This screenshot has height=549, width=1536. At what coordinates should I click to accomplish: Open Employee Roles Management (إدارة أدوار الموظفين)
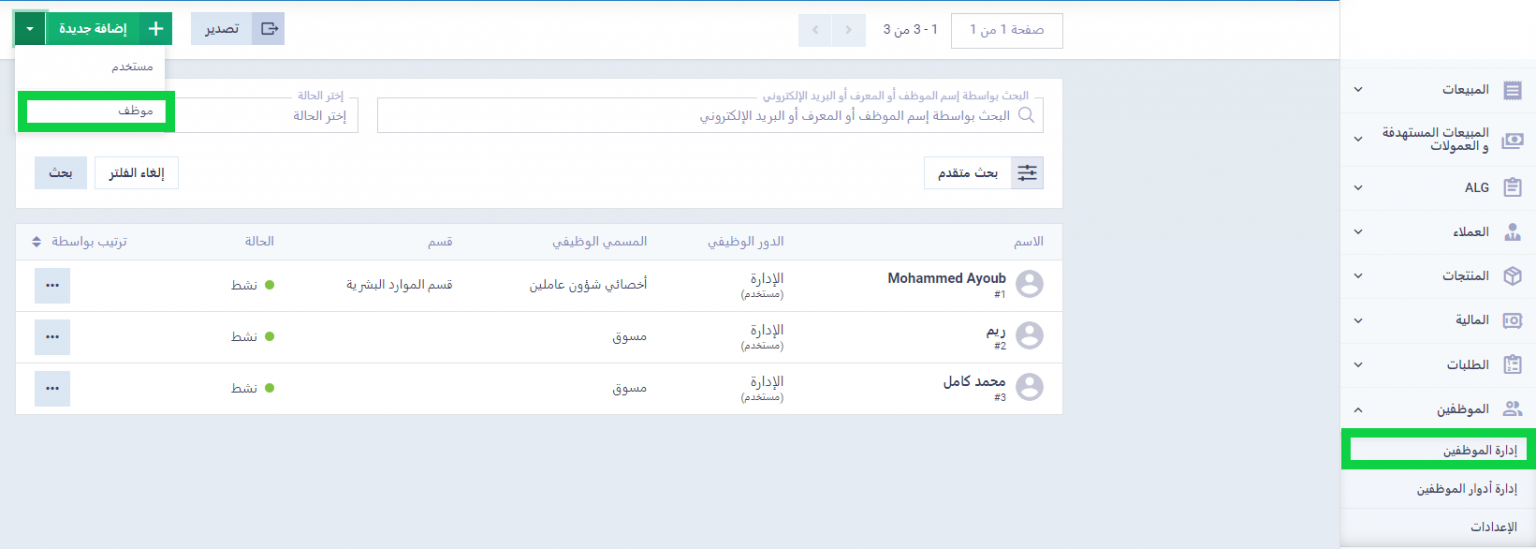point(1466,489)
